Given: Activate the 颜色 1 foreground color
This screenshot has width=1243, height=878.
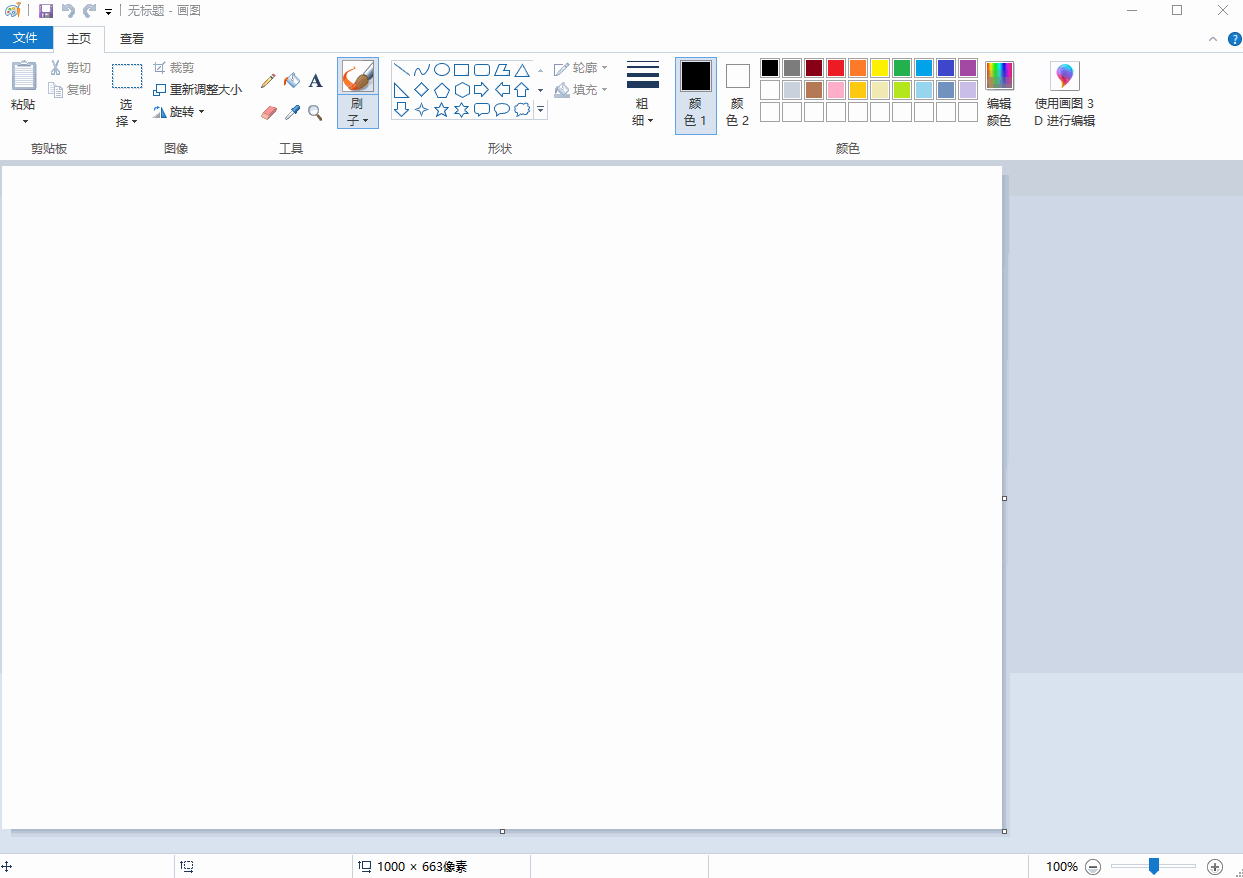Looking at the screenshot, I should point(695,95).
